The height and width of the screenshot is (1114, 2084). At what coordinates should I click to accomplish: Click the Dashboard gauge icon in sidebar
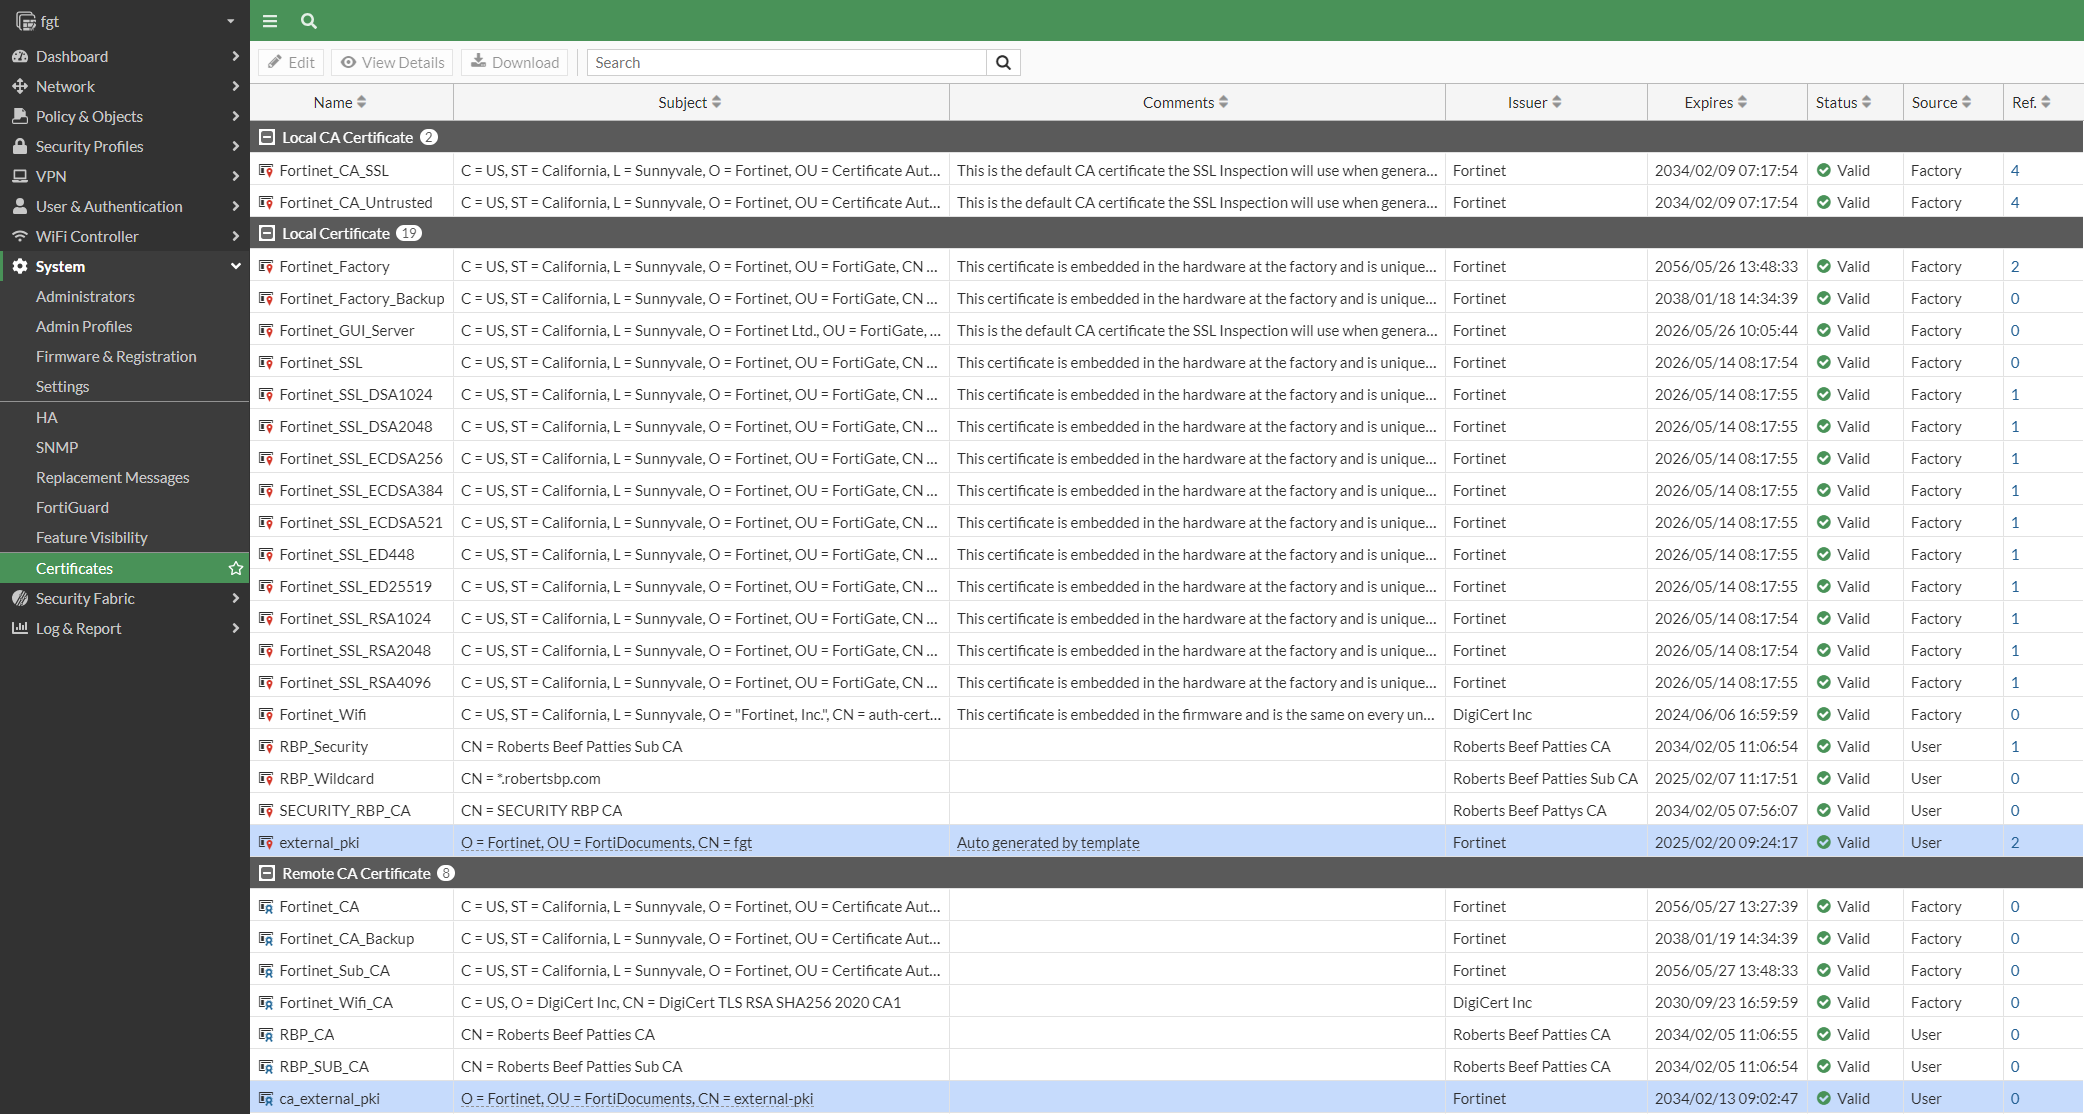pos(20,56)
